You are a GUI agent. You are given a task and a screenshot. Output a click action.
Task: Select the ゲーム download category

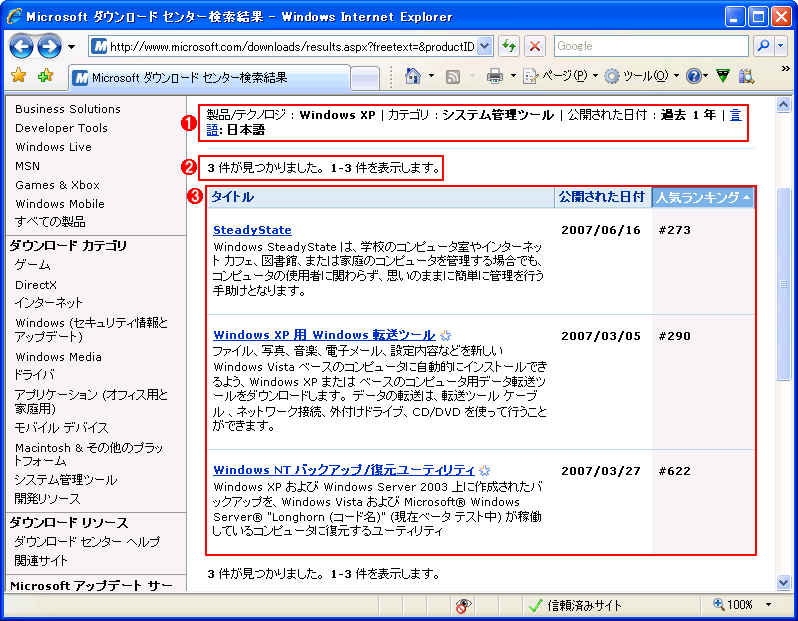33,265
